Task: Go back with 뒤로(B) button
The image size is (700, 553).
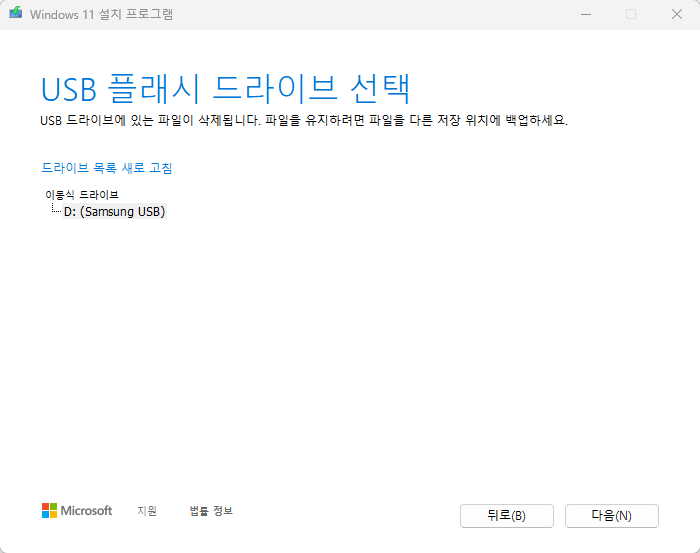Action: coord(507,516)
